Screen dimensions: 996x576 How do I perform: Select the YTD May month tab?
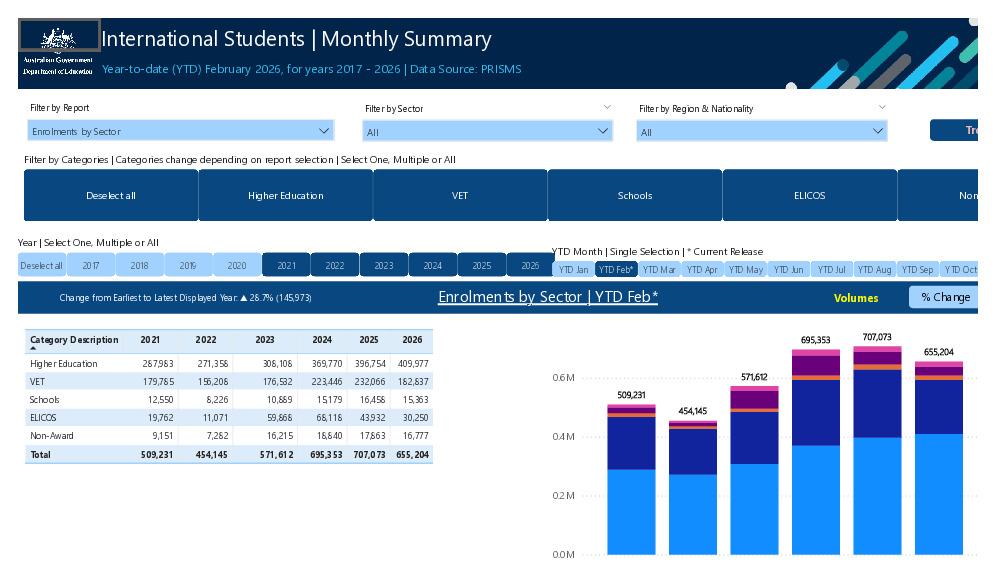coord(746,269)
